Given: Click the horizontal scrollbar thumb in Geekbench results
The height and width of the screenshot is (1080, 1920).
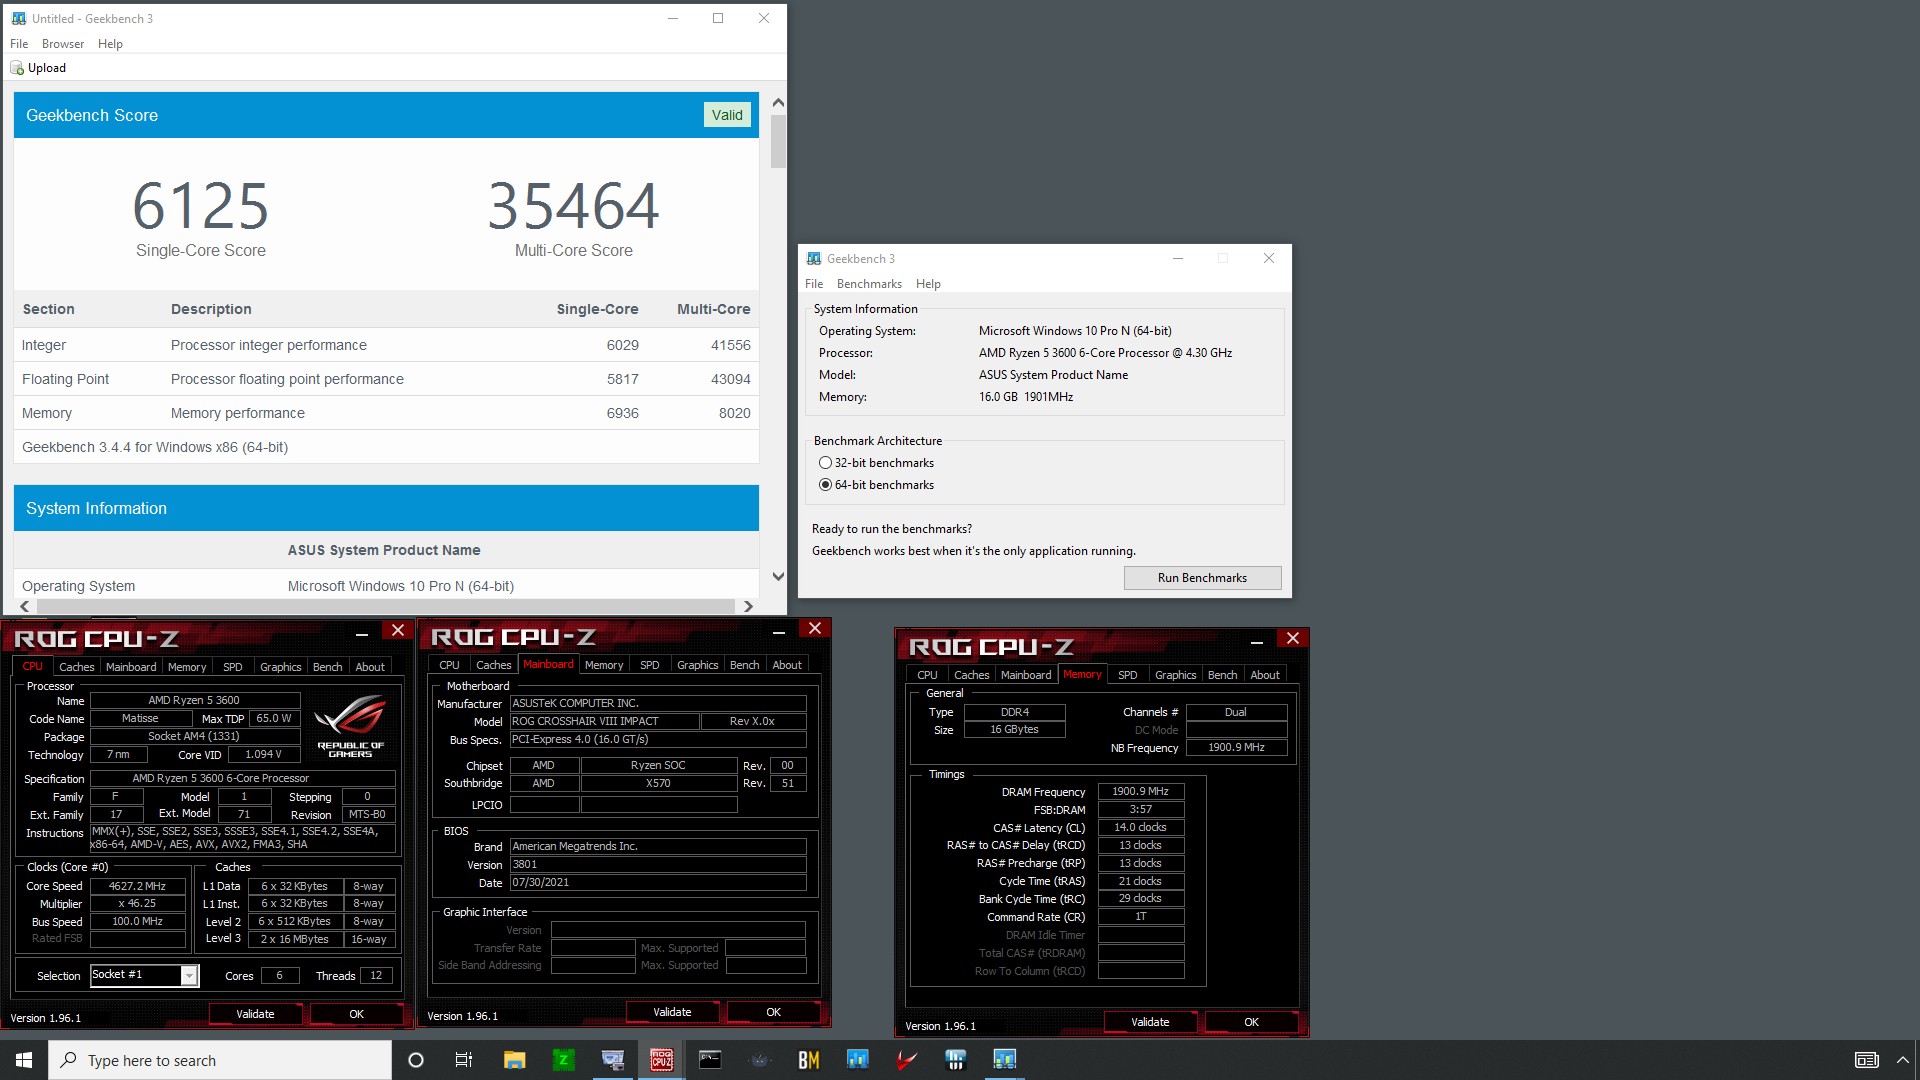Looking at the screenshot, I should (x=386, y=606).
